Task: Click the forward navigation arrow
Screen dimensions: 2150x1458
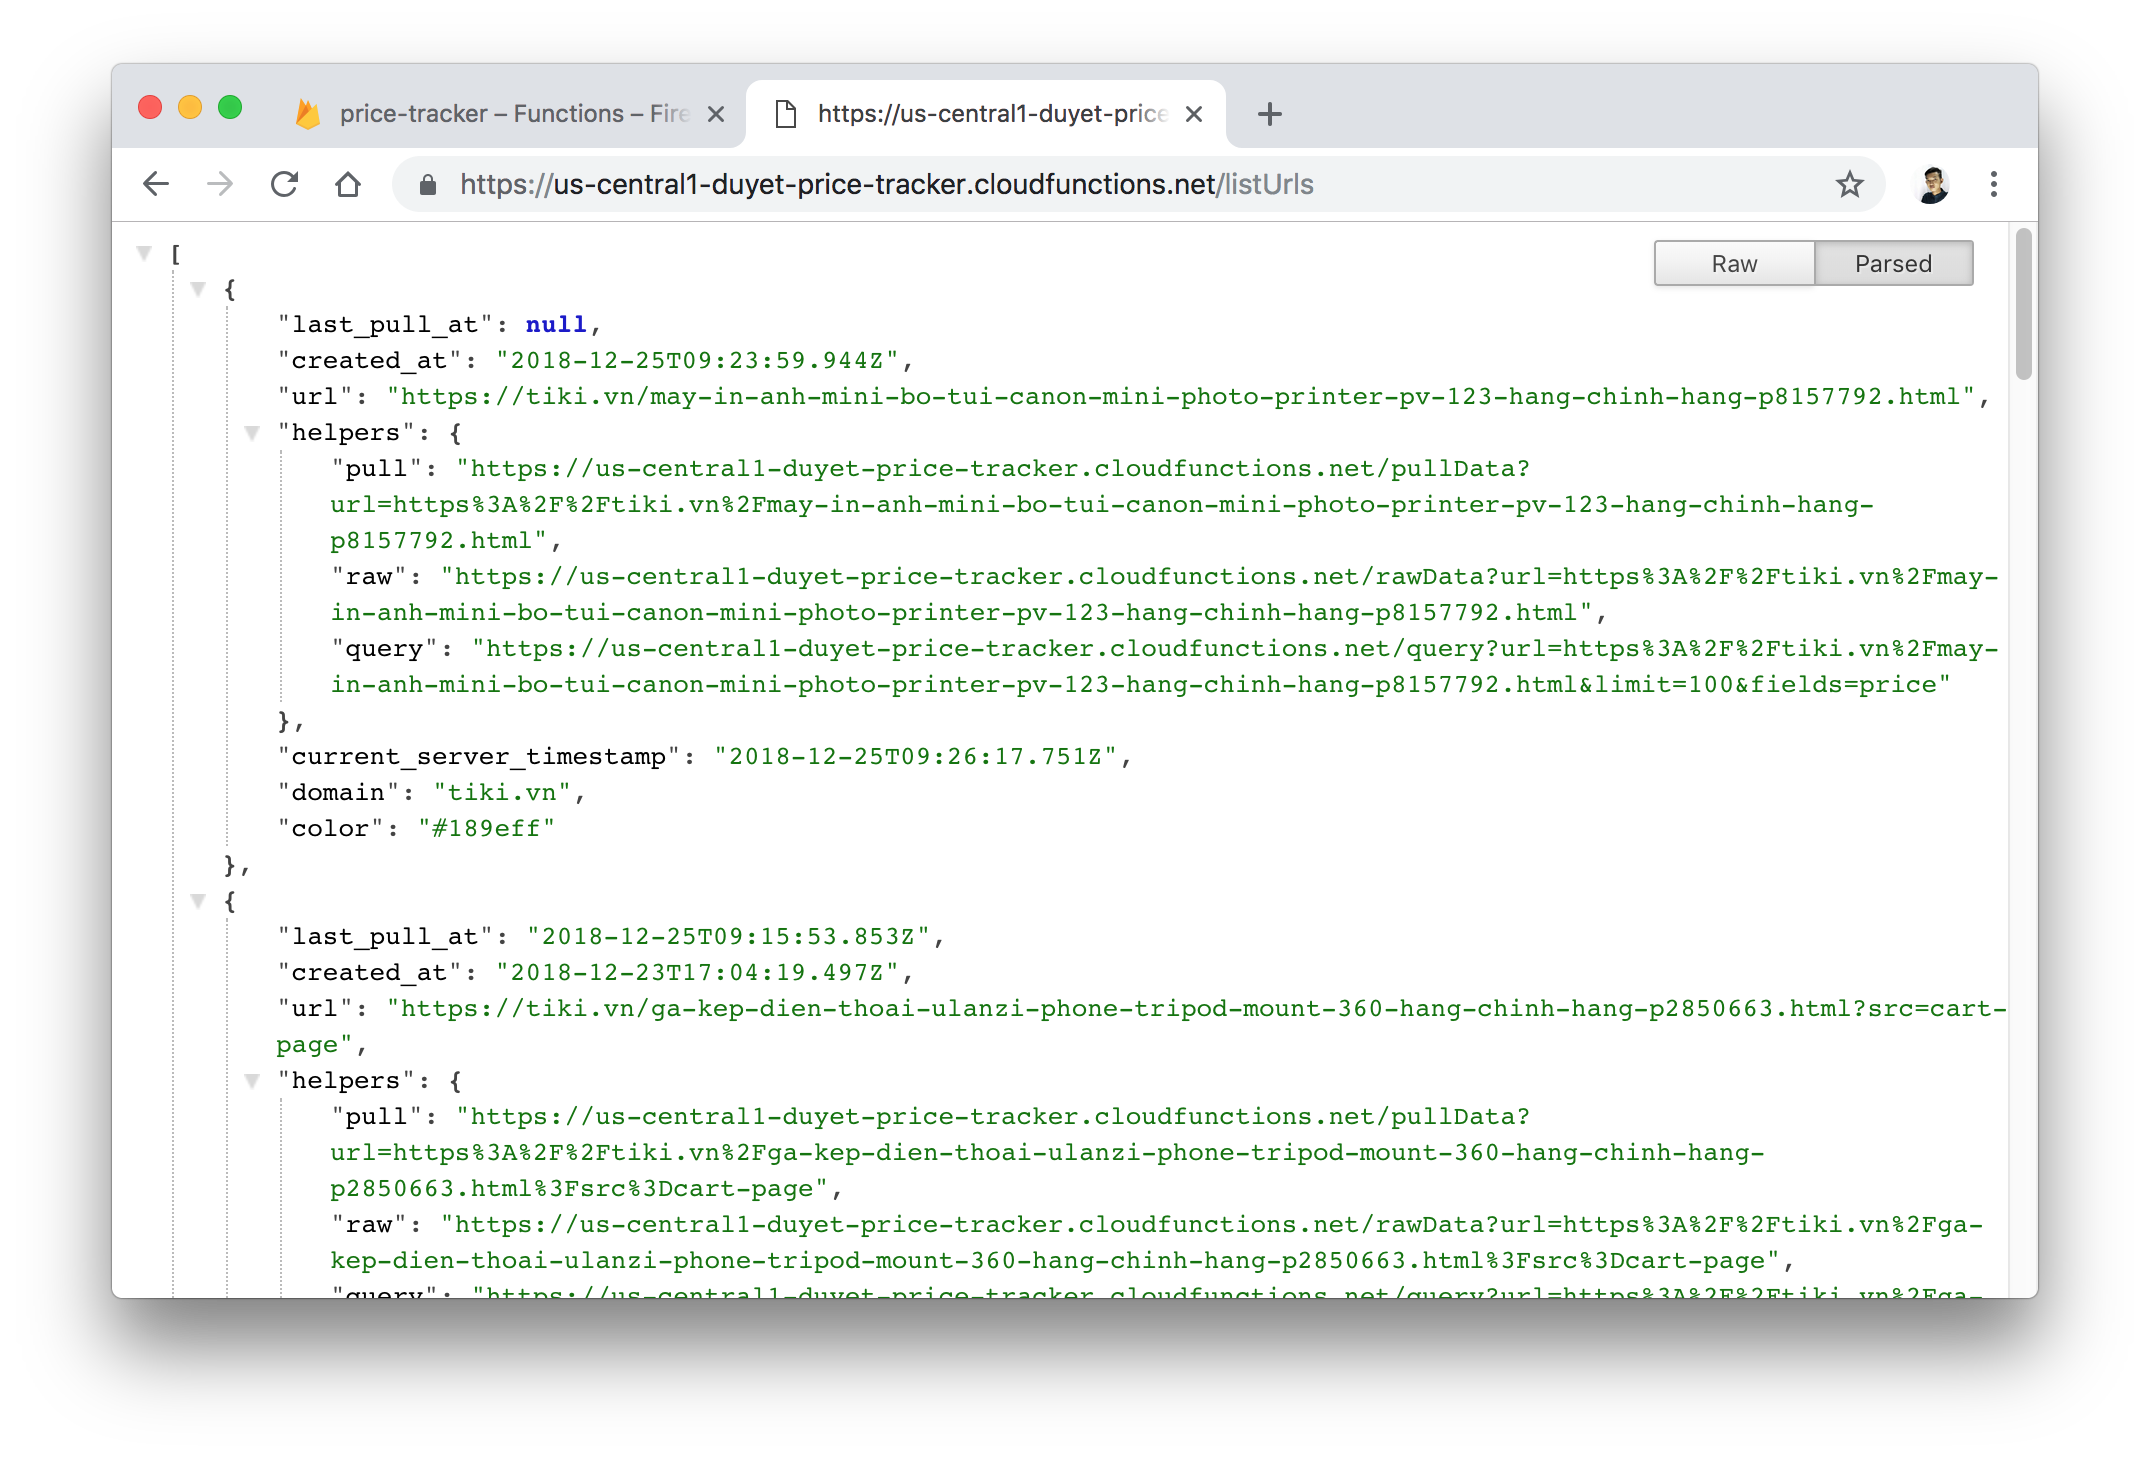Action: click(220, 184)
